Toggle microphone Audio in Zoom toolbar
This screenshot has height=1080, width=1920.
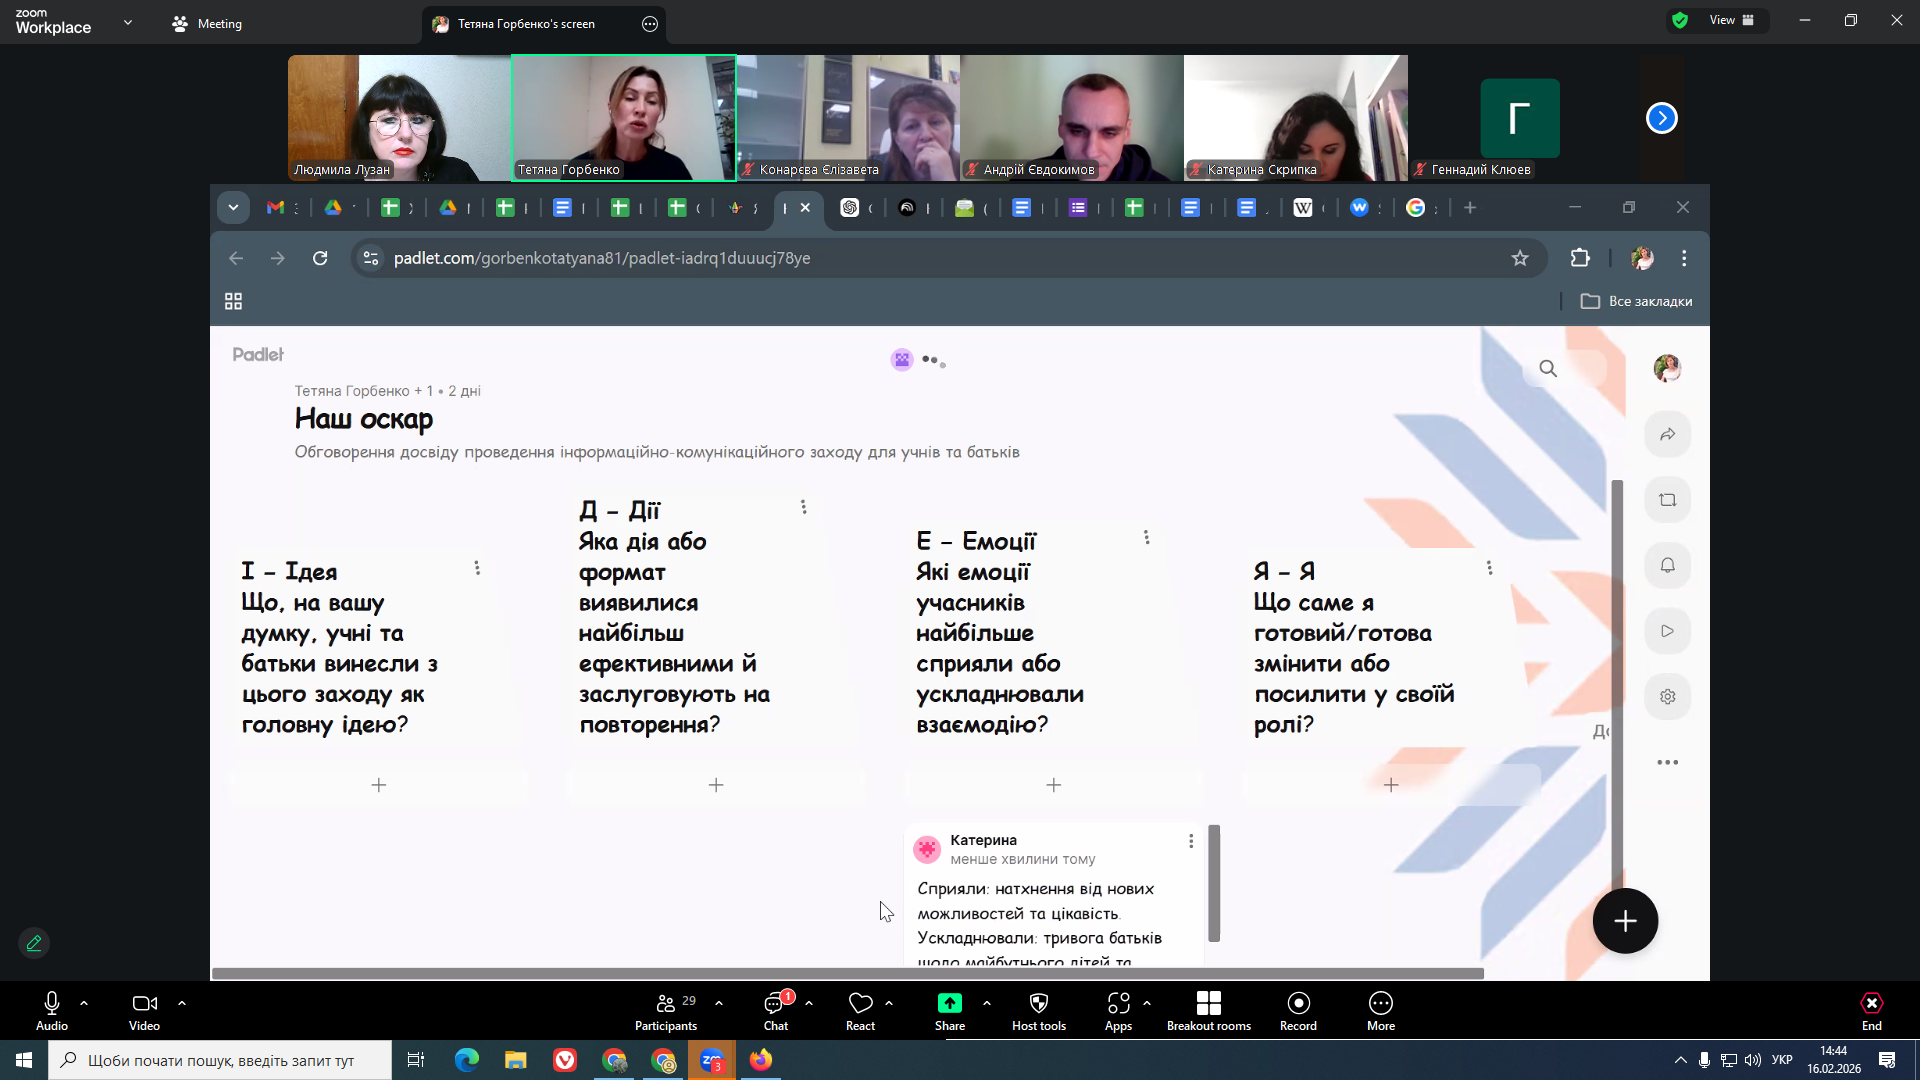(52, 1010)
